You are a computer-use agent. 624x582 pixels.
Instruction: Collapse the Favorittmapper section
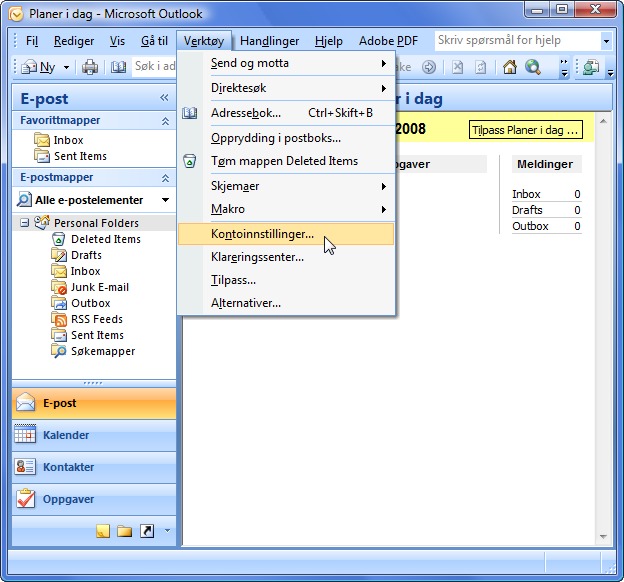tap(165, 120)
